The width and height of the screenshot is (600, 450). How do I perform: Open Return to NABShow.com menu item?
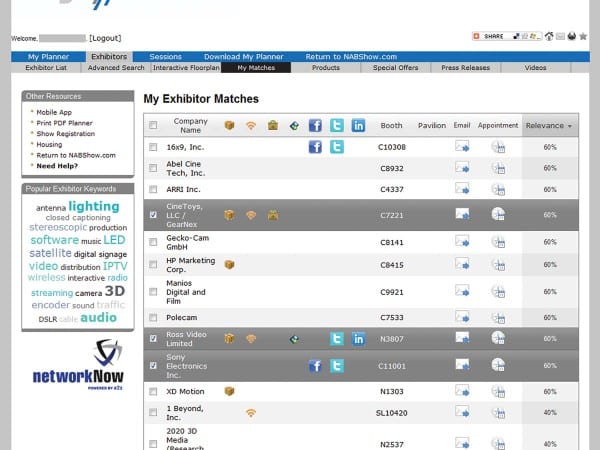click(351, 57)
